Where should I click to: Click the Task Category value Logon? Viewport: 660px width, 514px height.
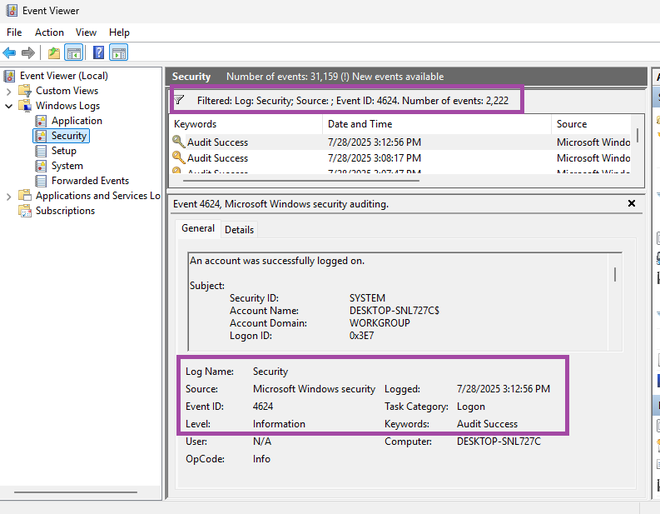pyautogui.click(x=471, y=407)
